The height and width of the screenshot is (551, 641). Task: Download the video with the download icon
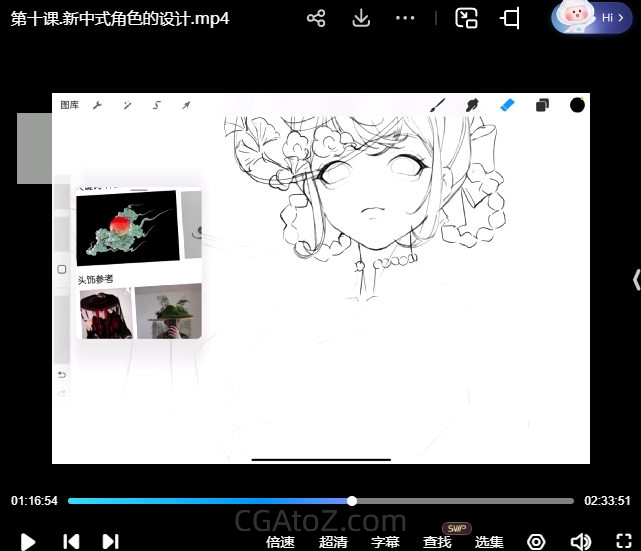(x=361, y=18)
